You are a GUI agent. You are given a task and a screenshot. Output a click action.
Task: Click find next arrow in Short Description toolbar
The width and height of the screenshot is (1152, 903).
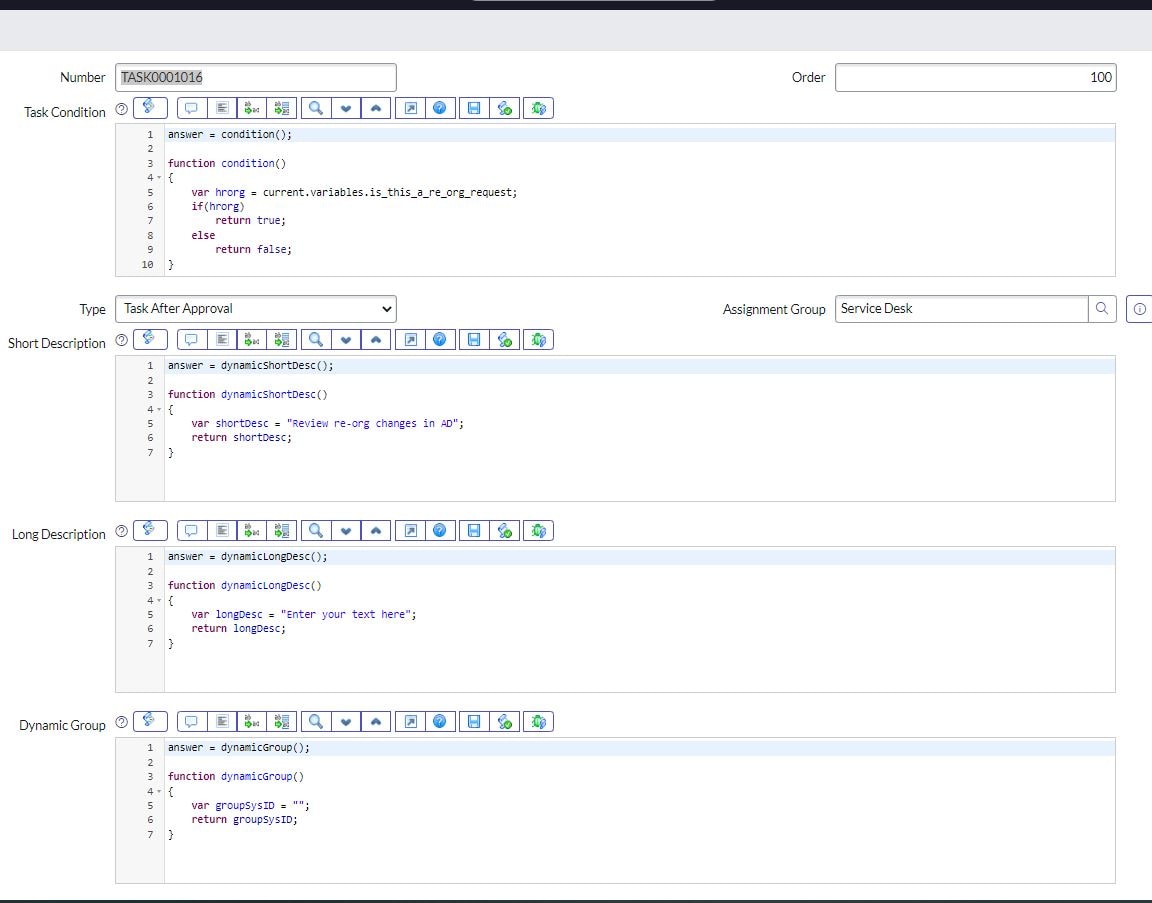tap(346, 339)
